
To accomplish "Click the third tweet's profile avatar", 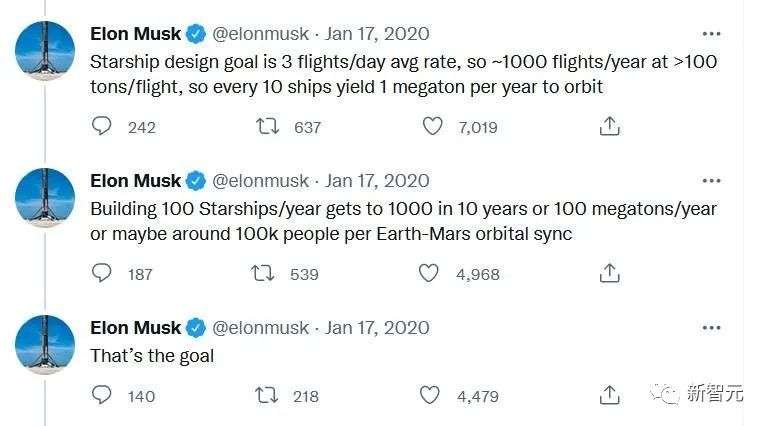I will [45, 344].
